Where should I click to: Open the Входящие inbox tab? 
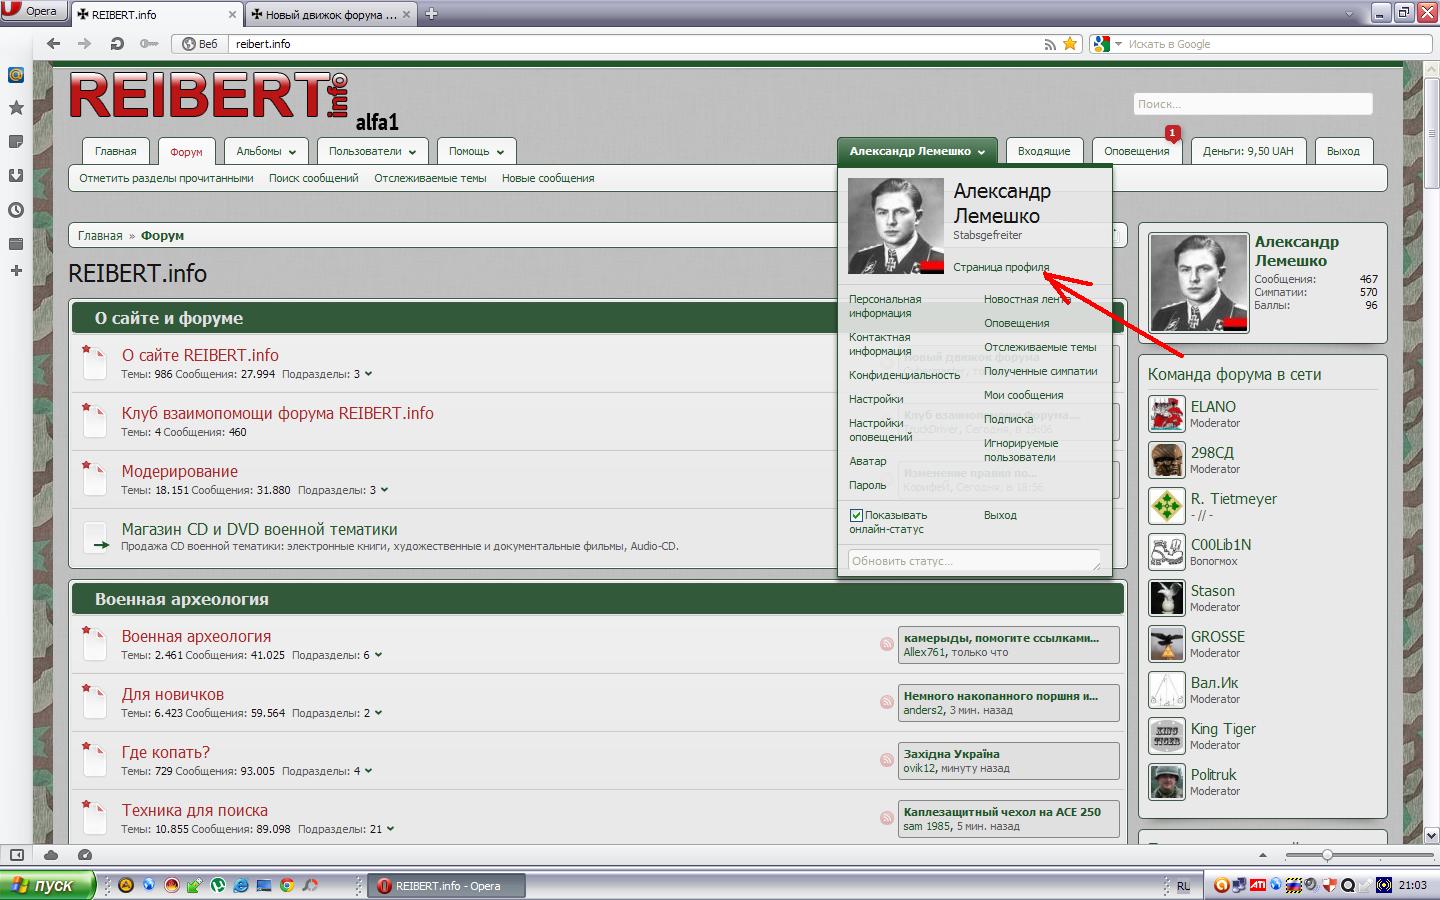coord(1044,152)
